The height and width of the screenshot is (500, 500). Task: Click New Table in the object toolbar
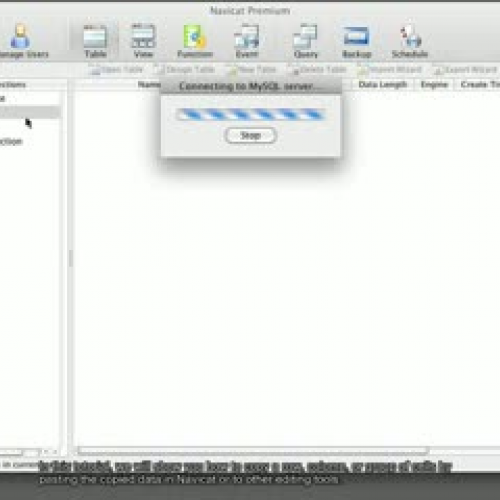(x=252, y=70)
